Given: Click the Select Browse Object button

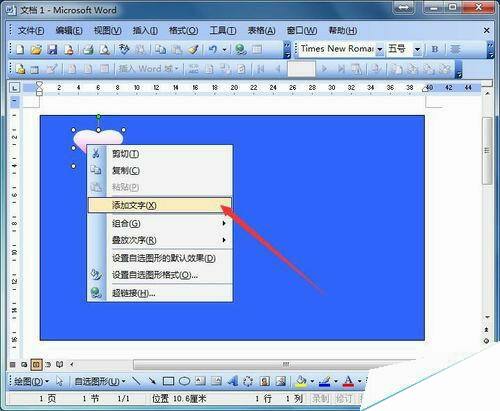Looking at the screenshot, I should [x=487, y=341].
